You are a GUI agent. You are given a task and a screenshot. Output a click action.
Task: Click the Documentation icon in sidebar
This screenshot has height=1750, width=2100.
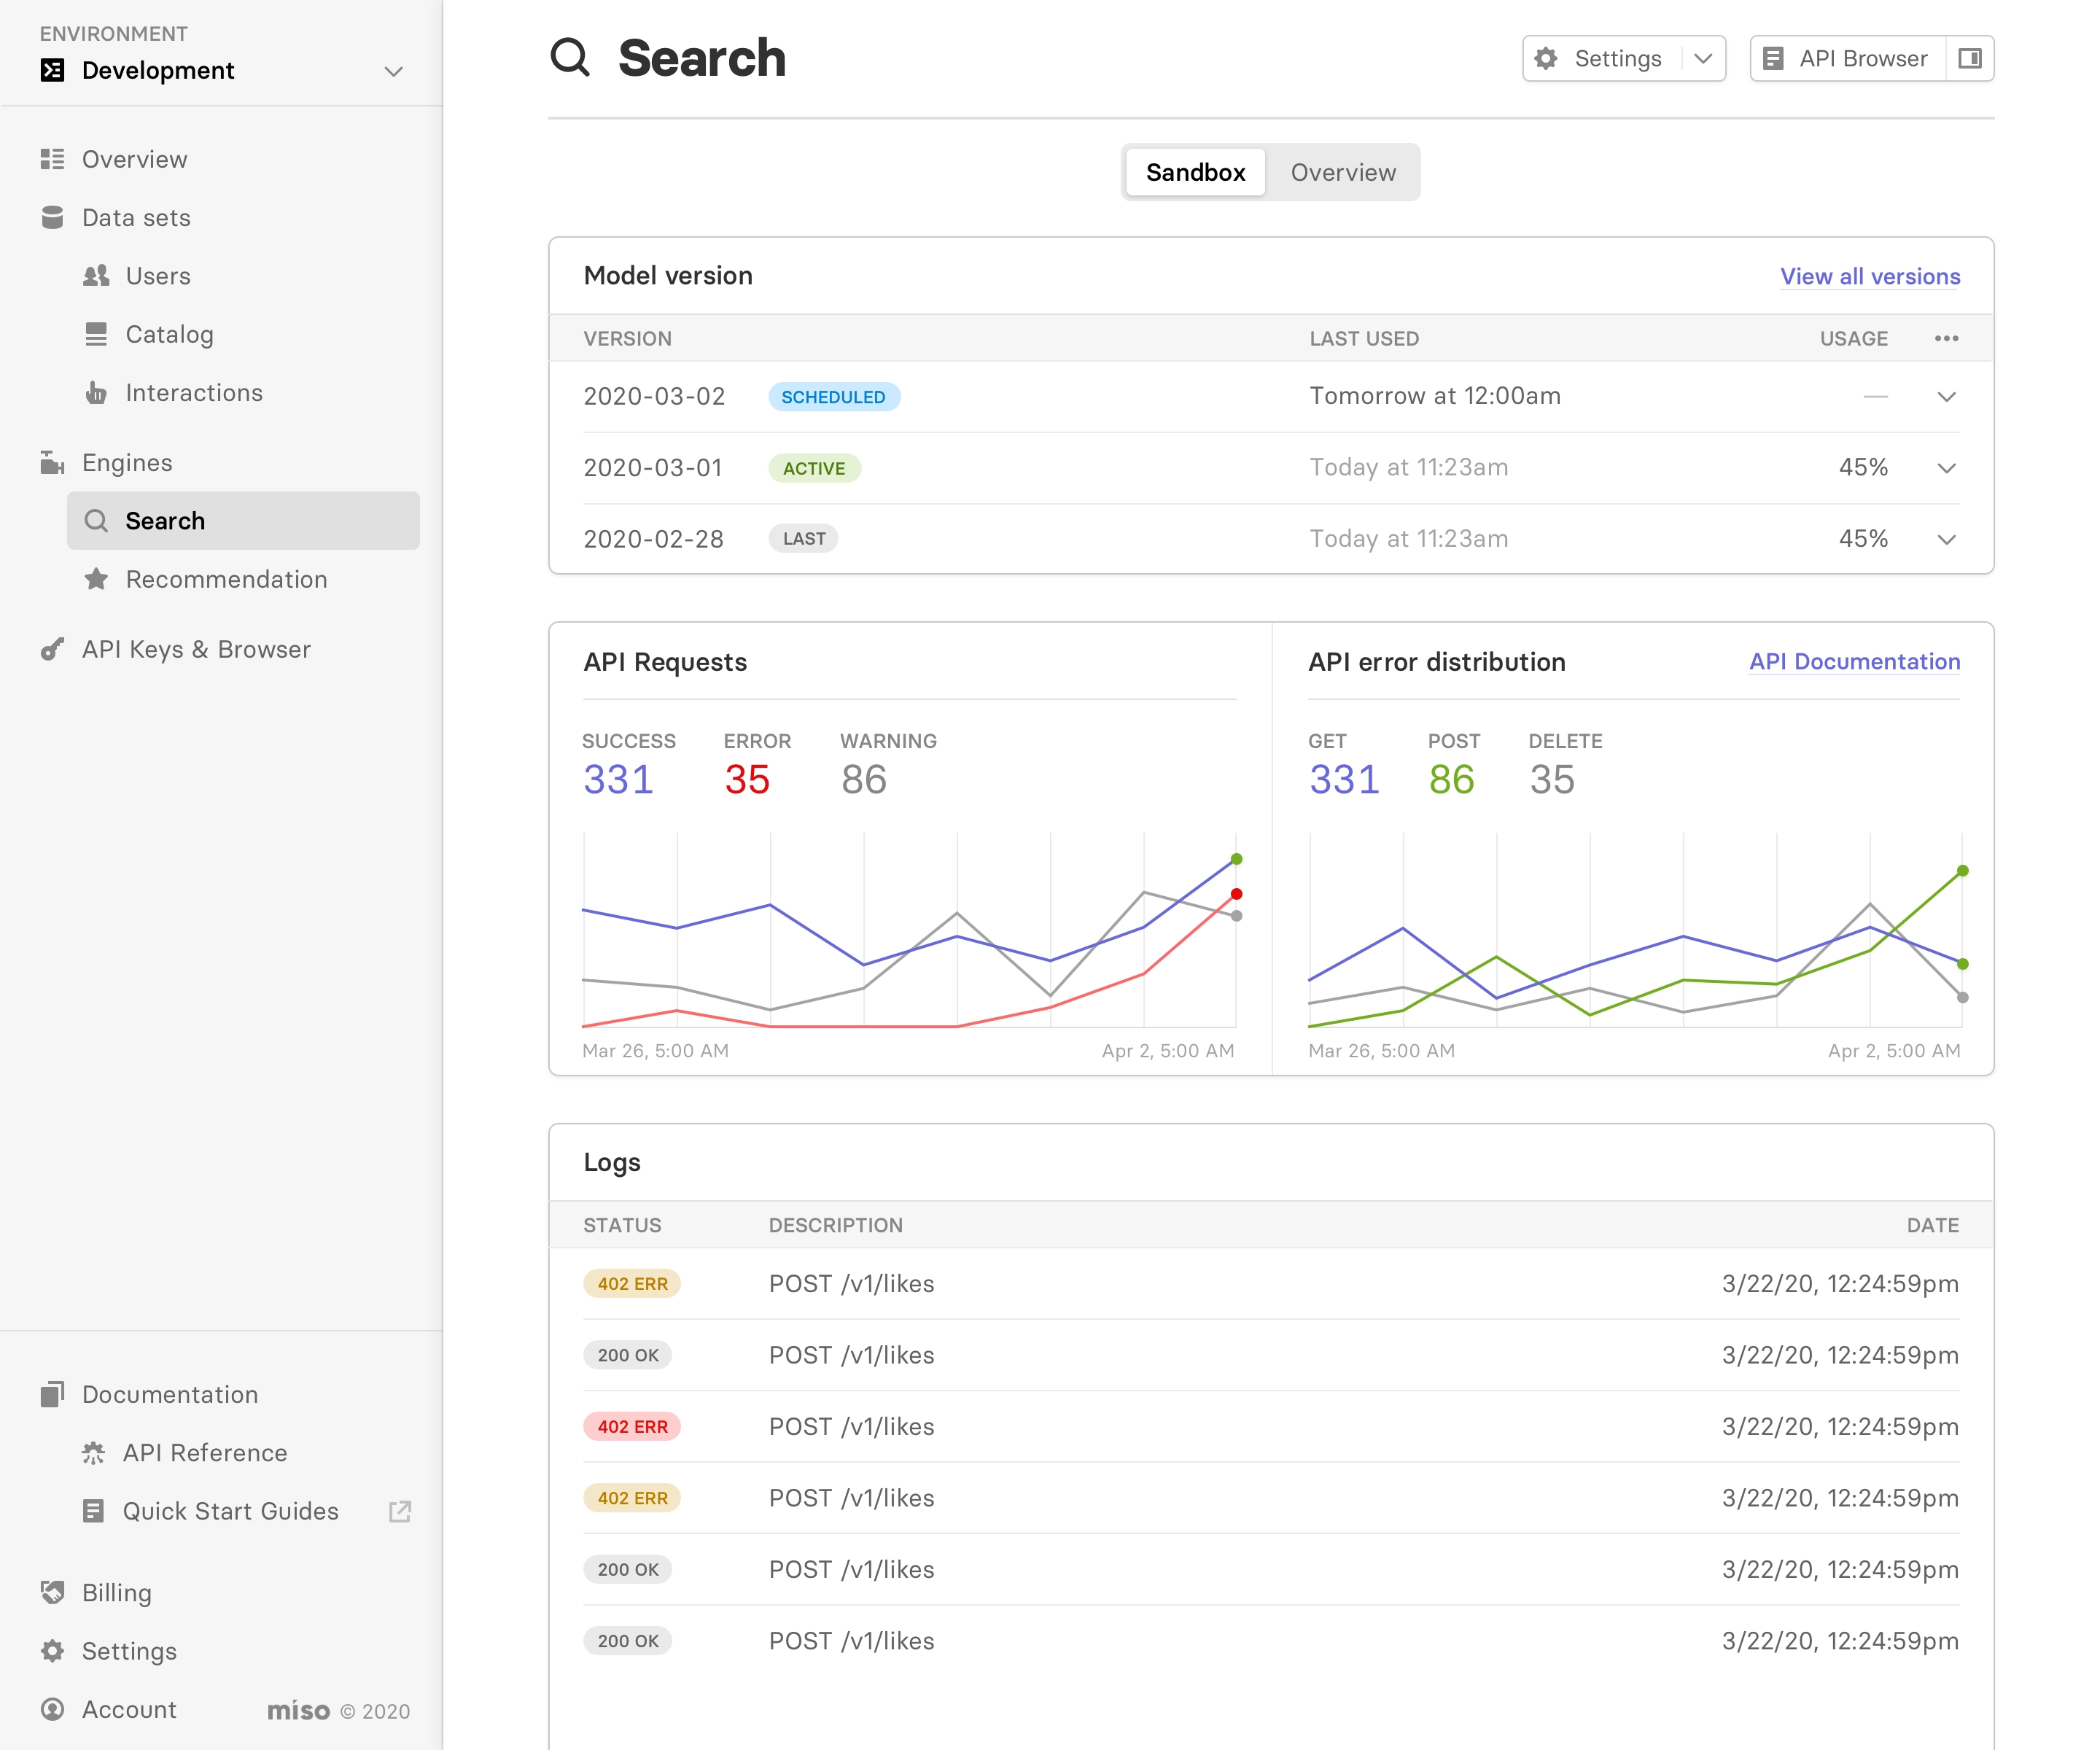click(x=52, y=1394)
